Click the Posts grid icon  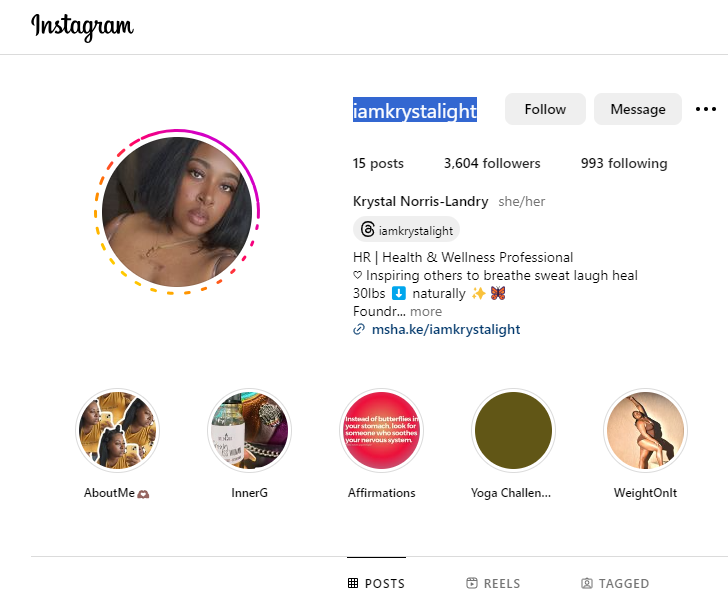pos(353,583)
